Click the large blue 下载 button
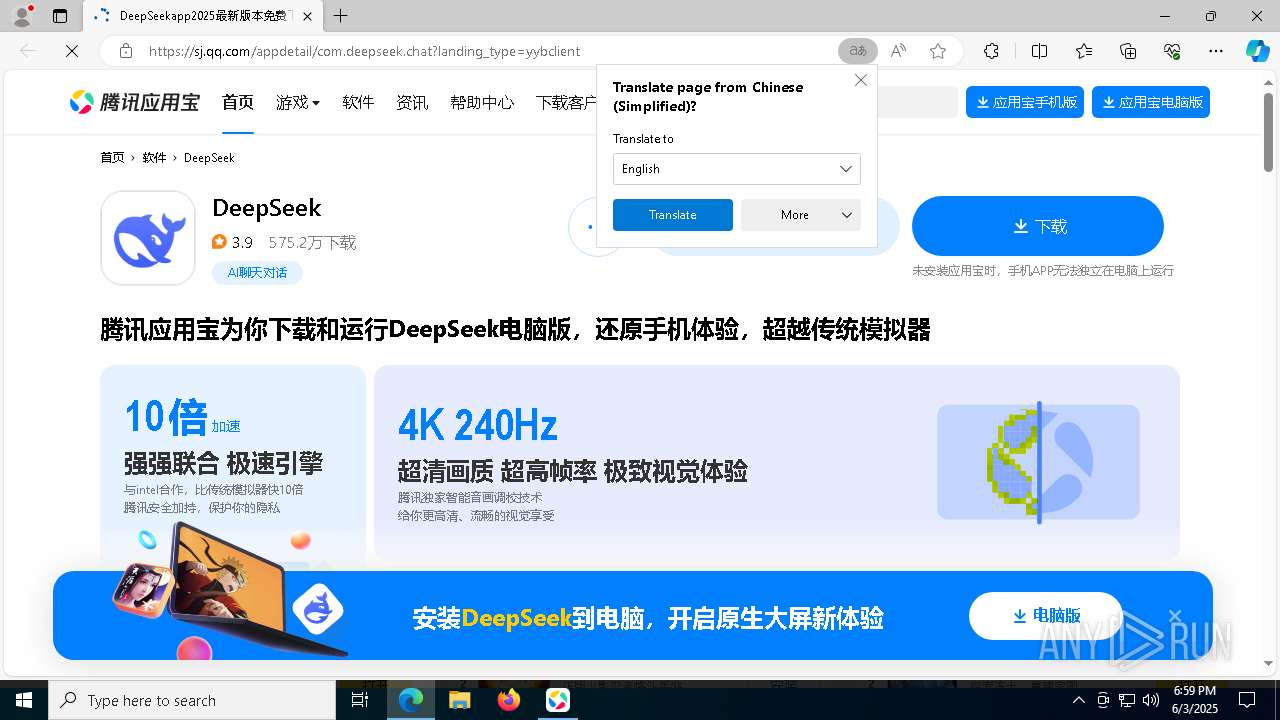 coord(1038,226)
